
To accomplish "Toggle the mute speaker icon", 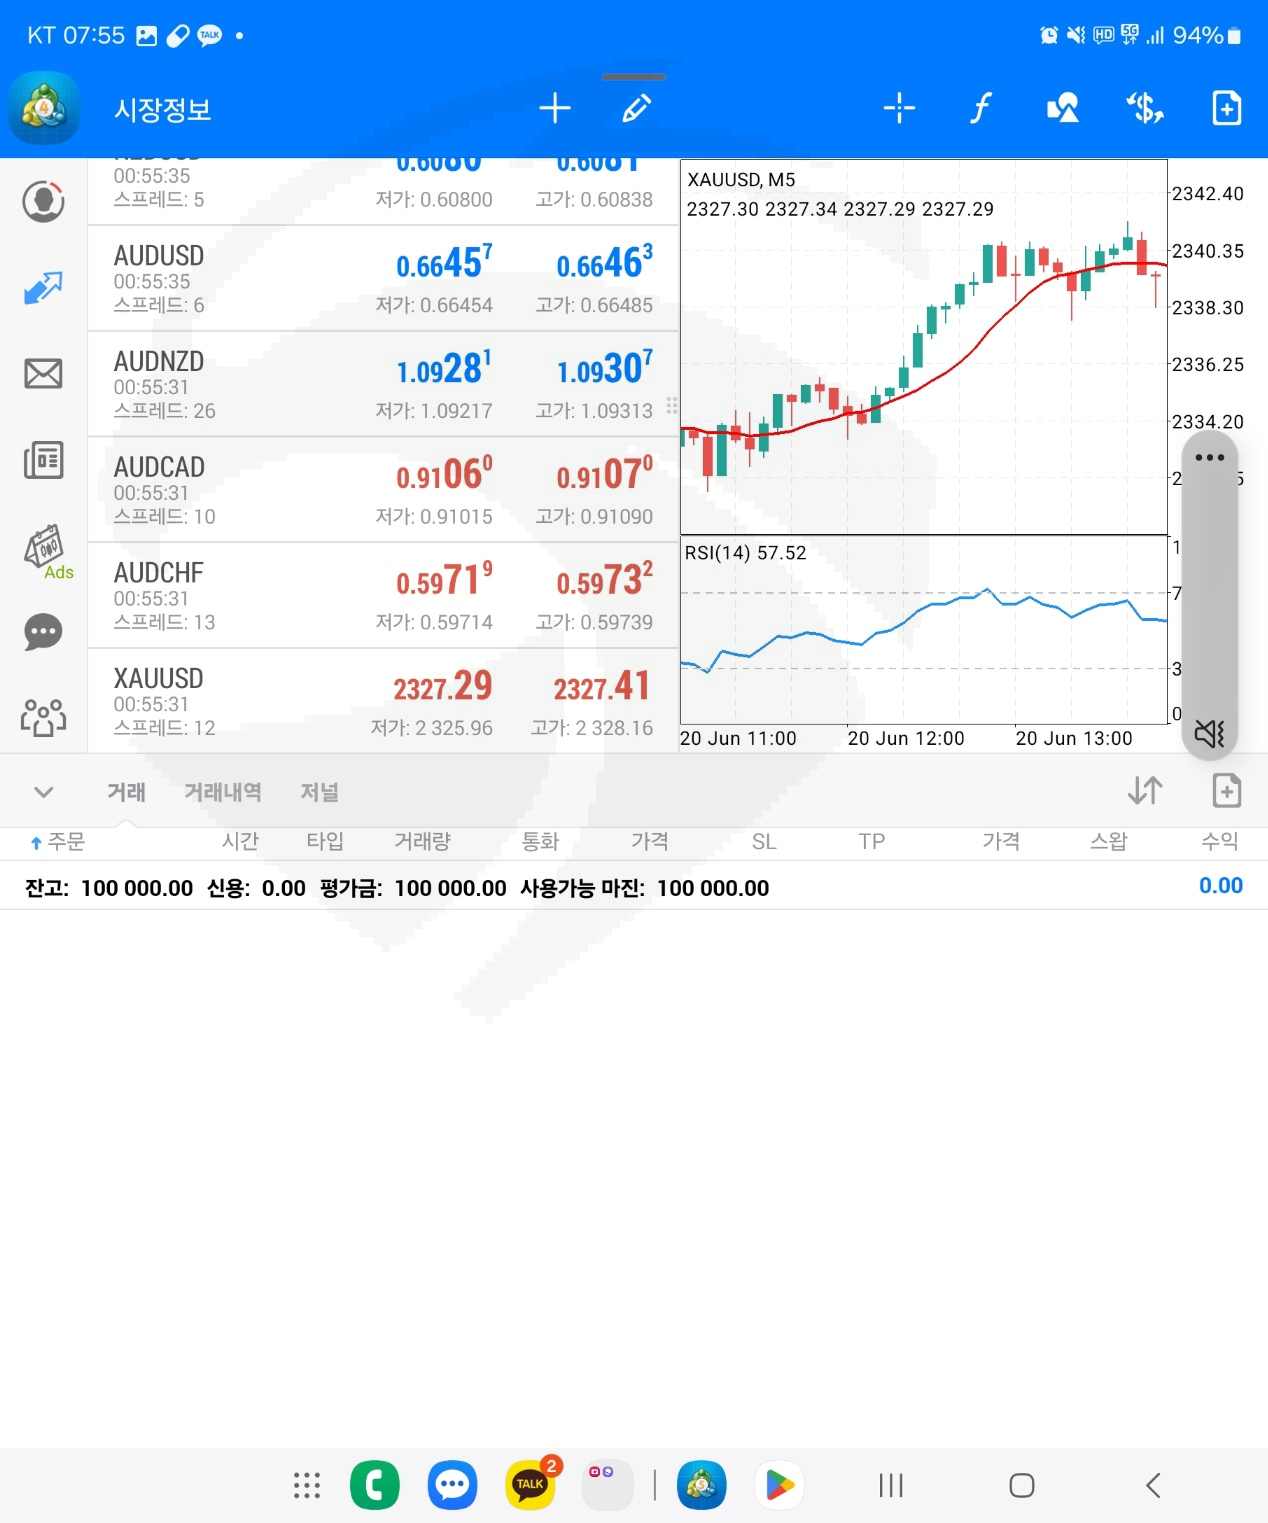I will pos(1209,733).
